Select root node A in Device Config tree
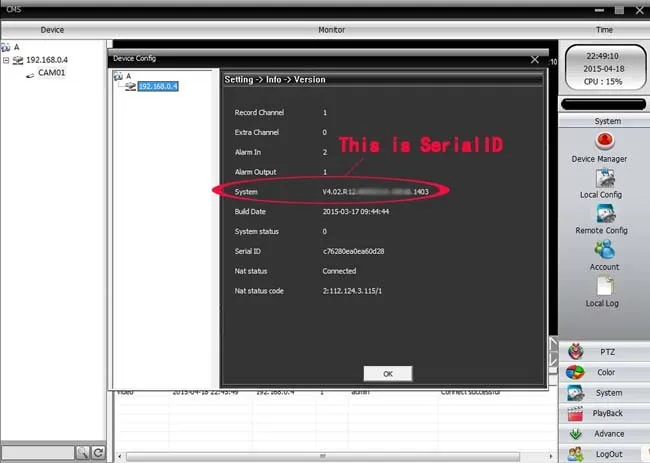 coord(129,76)
